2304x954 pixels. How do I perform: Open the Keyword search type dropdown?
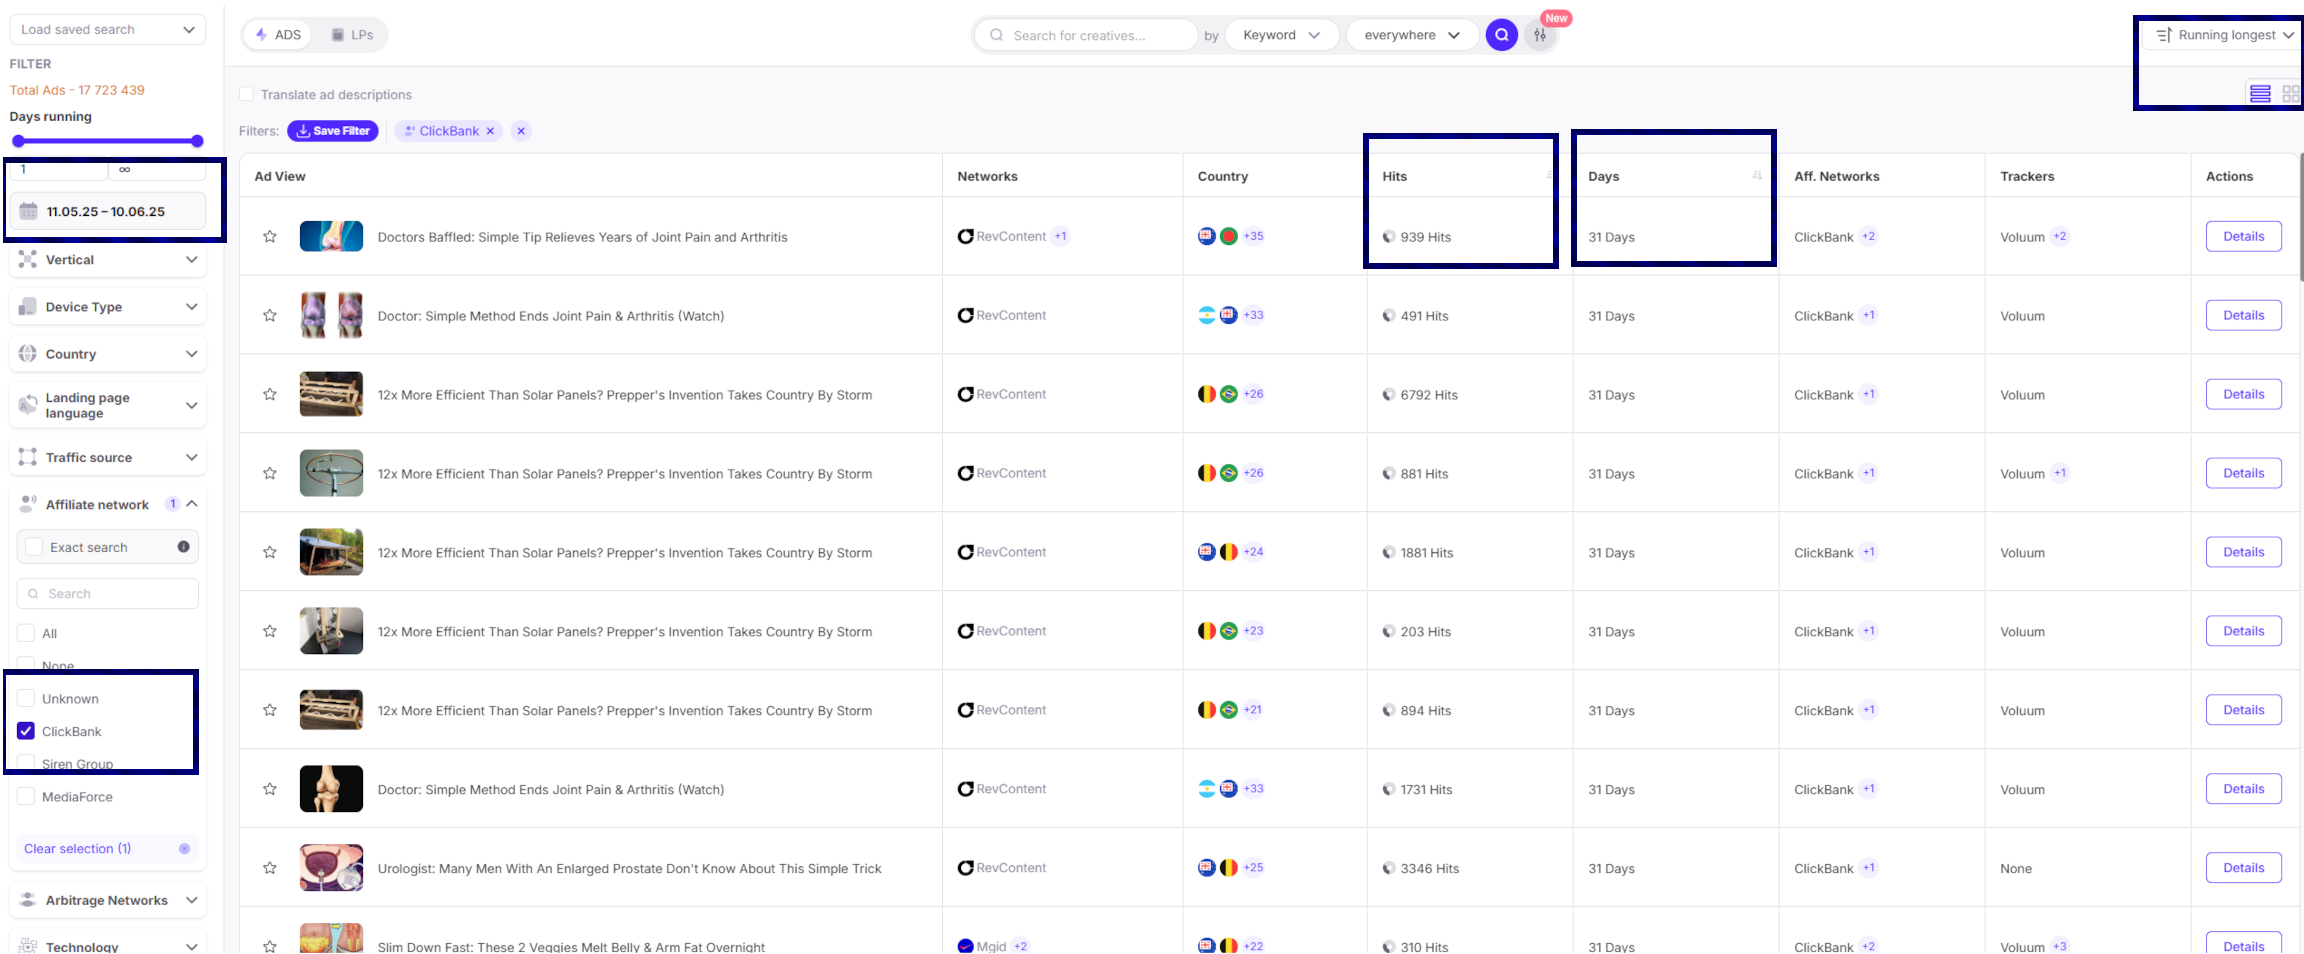pos(1281,35)
